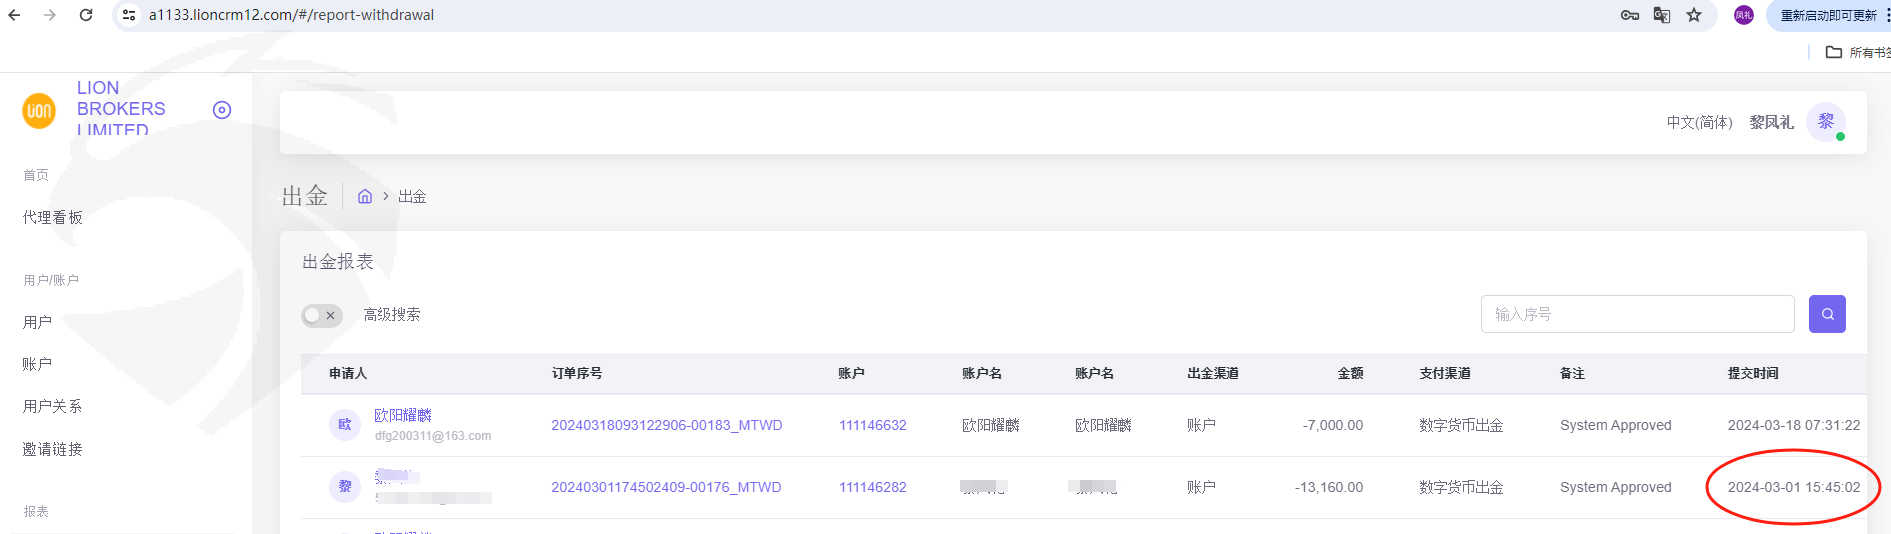Screen dimensions: 1891x534
Task: Click the purple search icon button
Action: coord(1827,314)
